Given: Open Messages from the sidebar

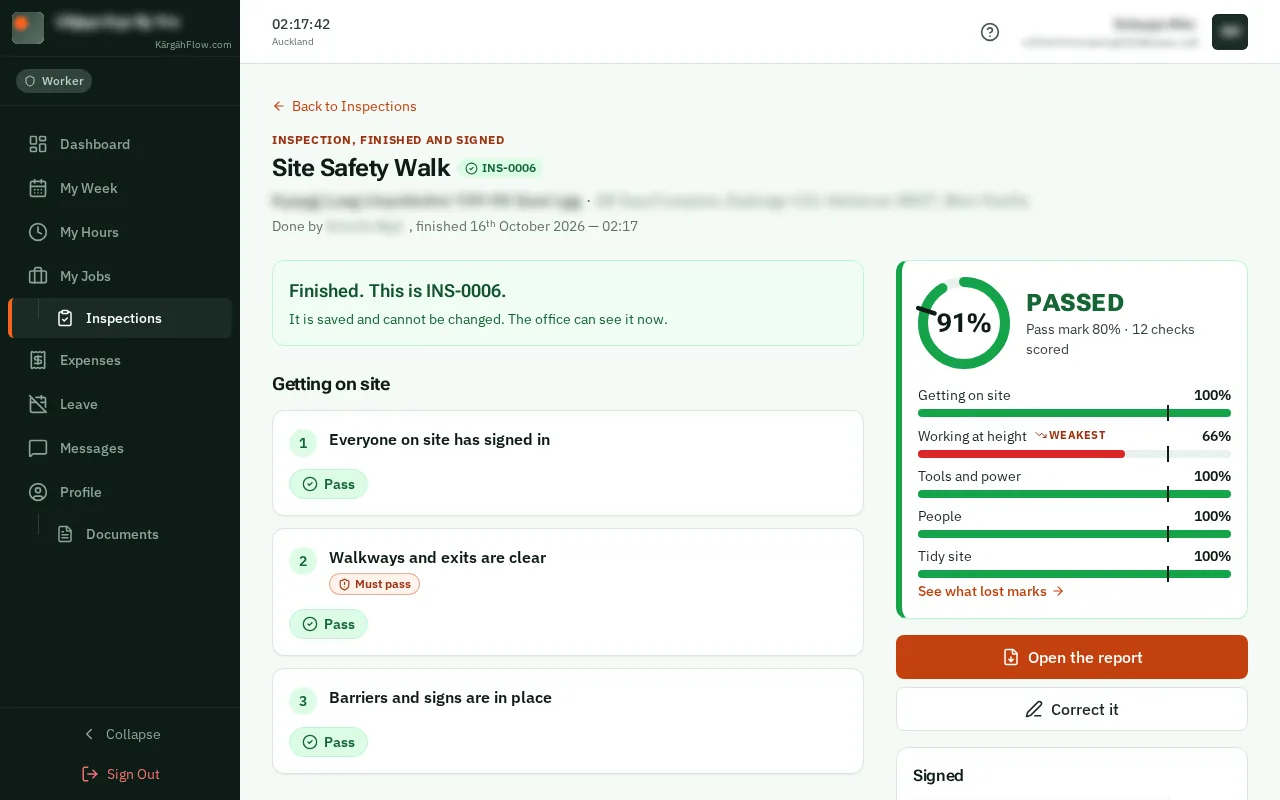Looking at the screenshot, I should [120, 448].
